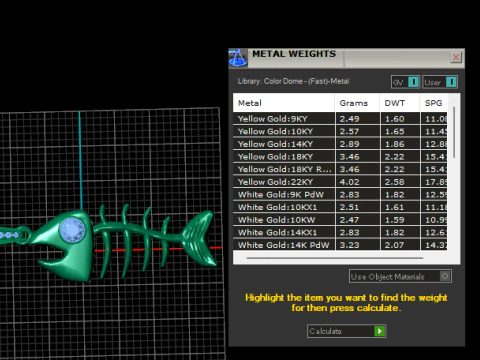
Task: Click the vertical scrollbar of metal list
Action: [454, 132]
